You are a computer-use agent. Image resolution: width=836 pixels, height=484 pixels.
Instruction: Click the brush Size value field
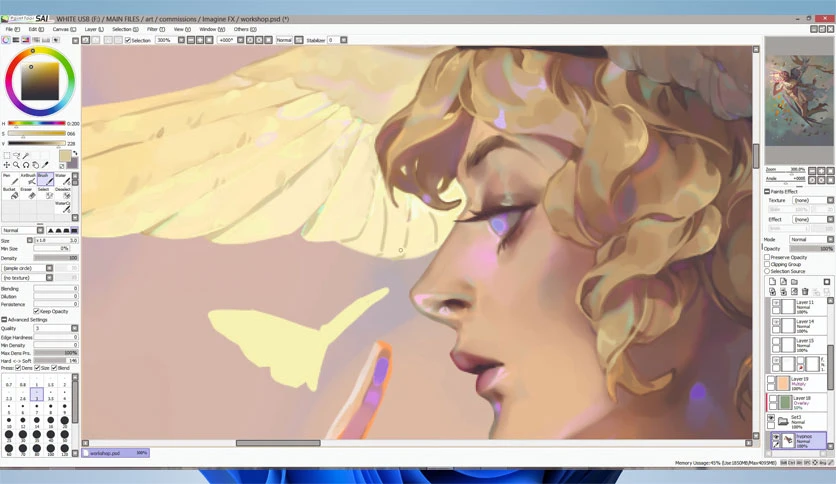click(56, 240)
